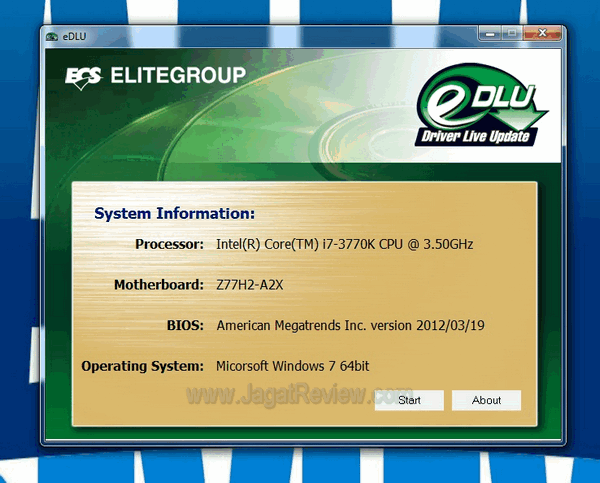Click the Processor label

click(x=170, y=244)
